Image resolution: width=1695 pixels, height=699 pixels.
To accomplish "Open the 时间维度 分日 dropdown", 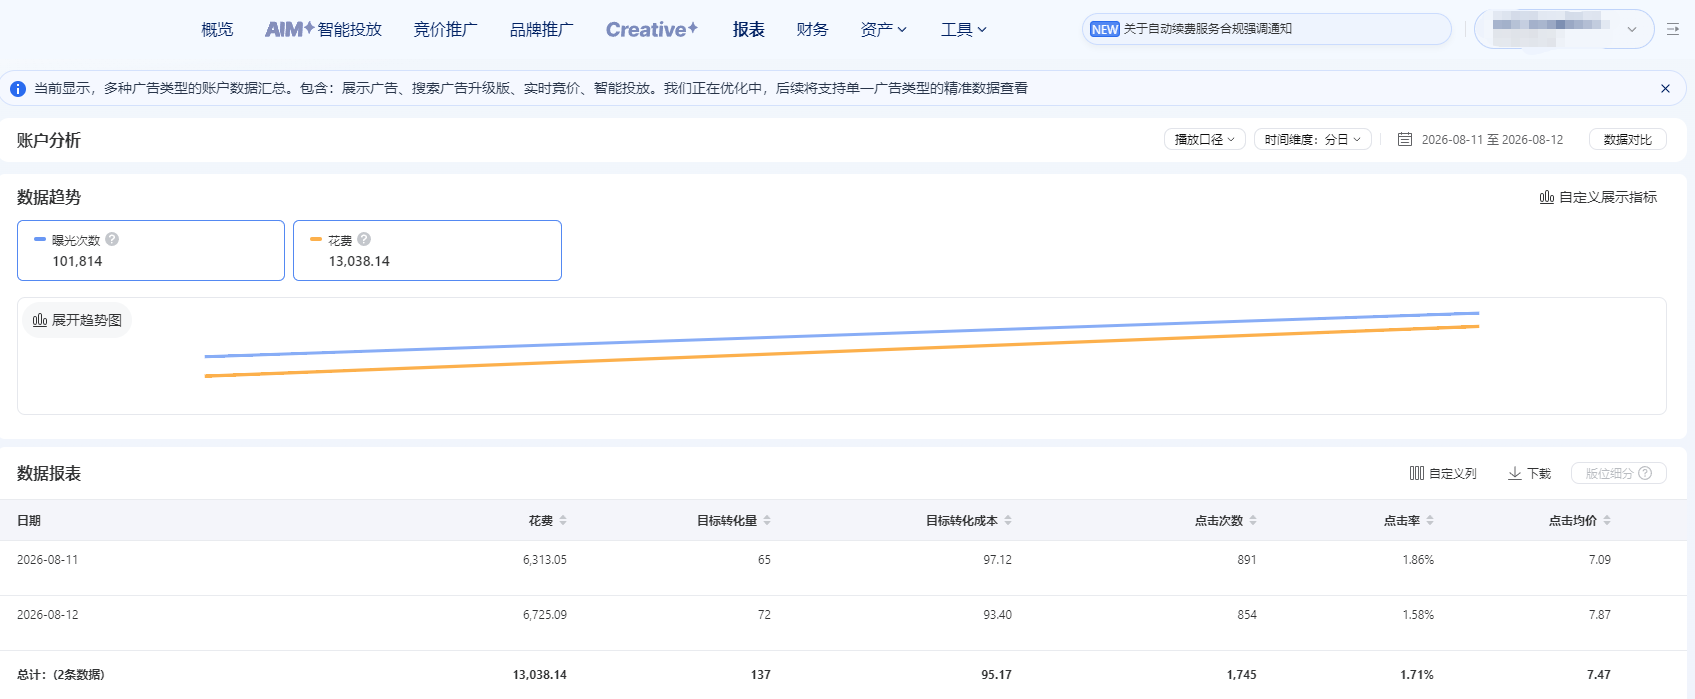I will point(1312,140).
